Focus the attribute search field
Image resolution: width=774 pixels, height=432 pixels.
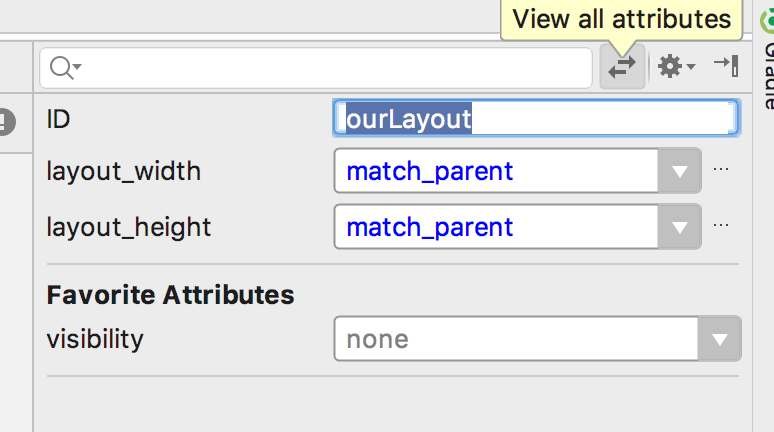316,68
